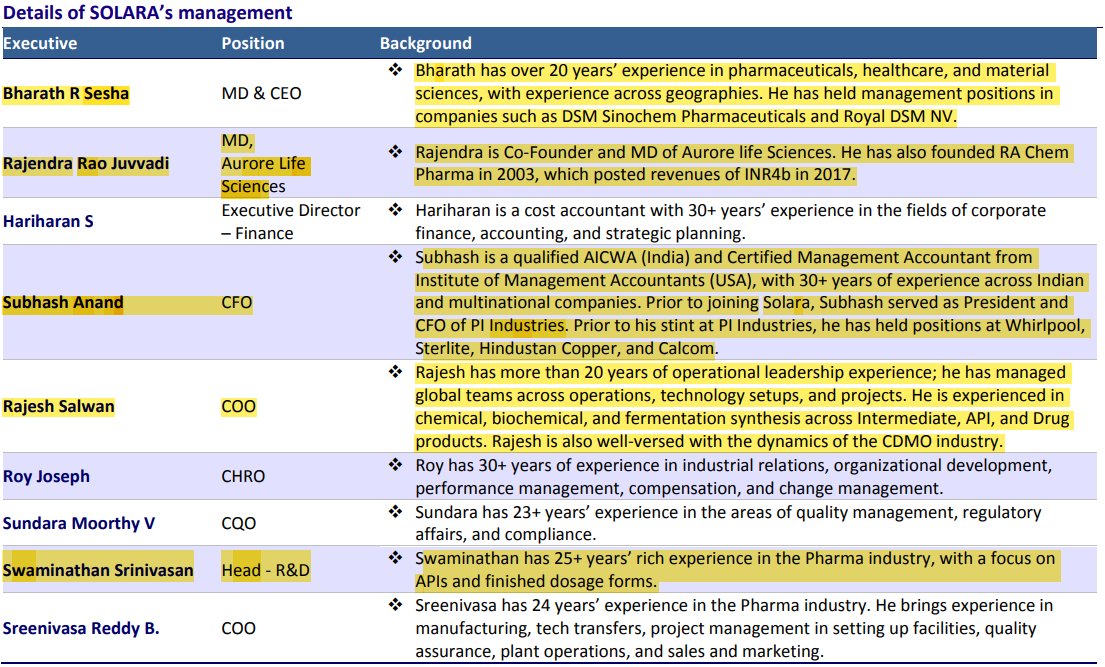Click the name 'Rajendra Rao Juvvadi'
This screenshot has height=667, width=1105.
point(86,164)
